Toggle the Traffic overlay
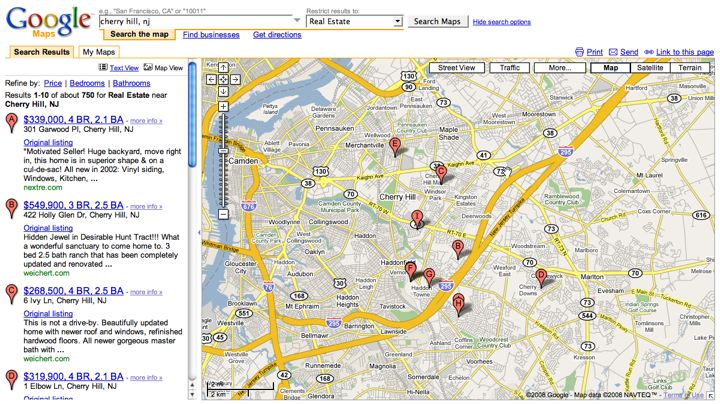 [x=510, y=68]
